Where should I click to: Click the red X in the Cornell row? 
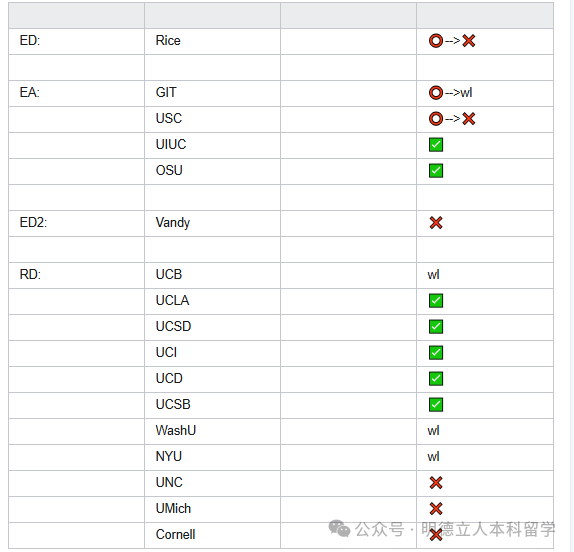pyautogui.click(x=436, y=535)
